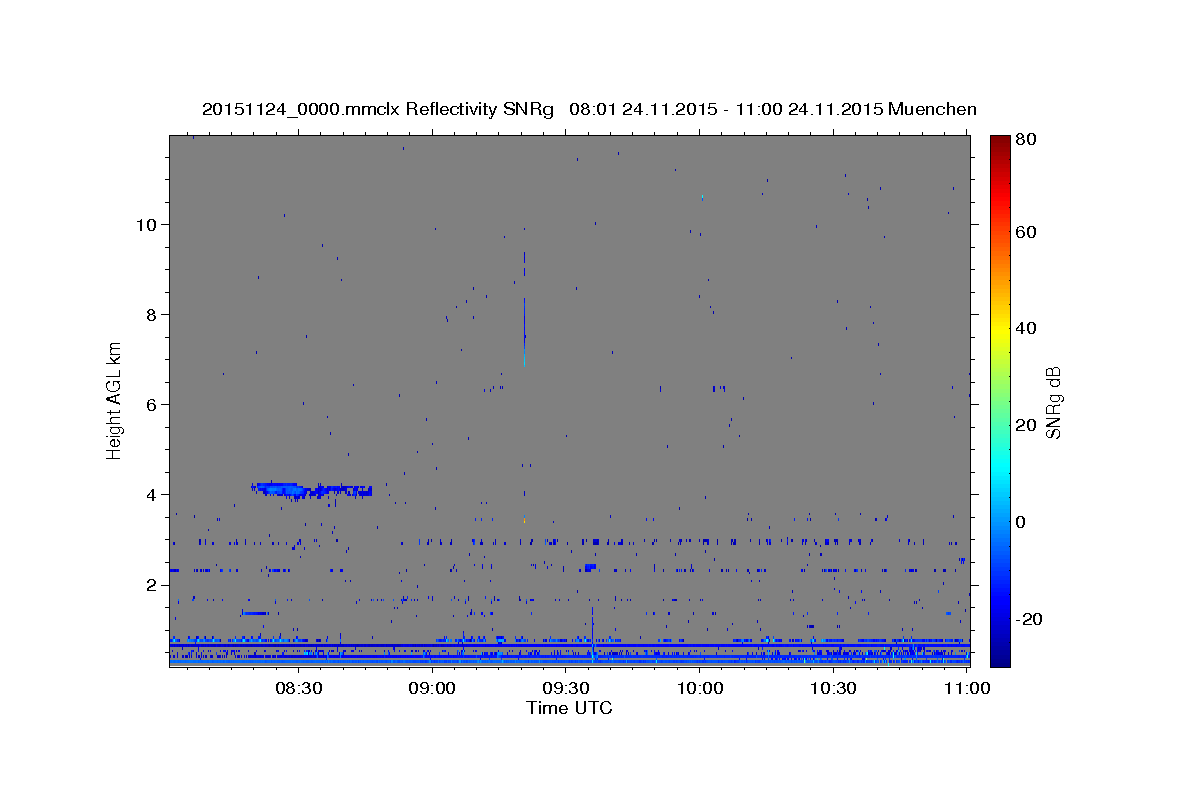The height and width of the screenshot is (800, 1200).
Task: Click the 'Time UTC' axis label
Action: pos(569,708)
